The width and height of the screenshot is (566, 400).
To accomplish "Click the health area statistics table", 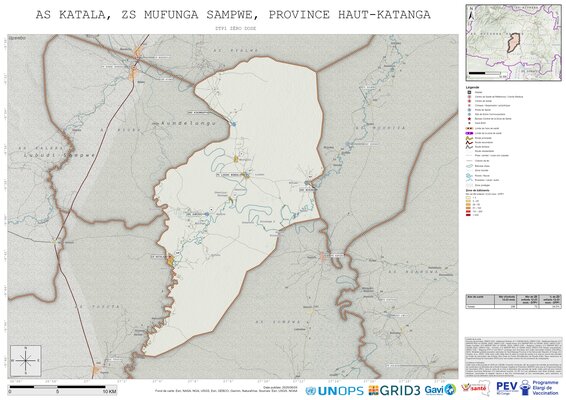I will click(513, 301).
